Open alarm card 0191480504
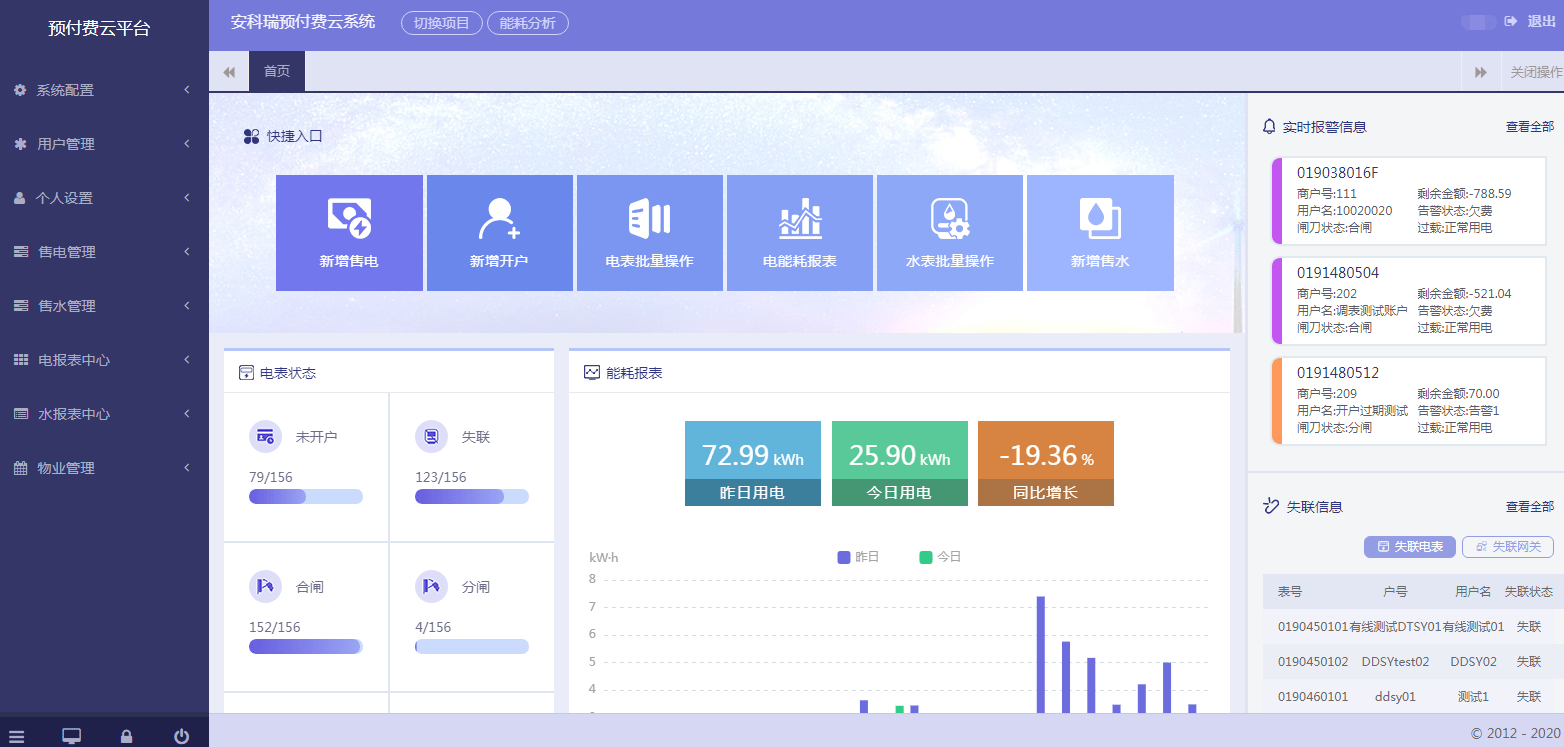 coord(1409,301)
